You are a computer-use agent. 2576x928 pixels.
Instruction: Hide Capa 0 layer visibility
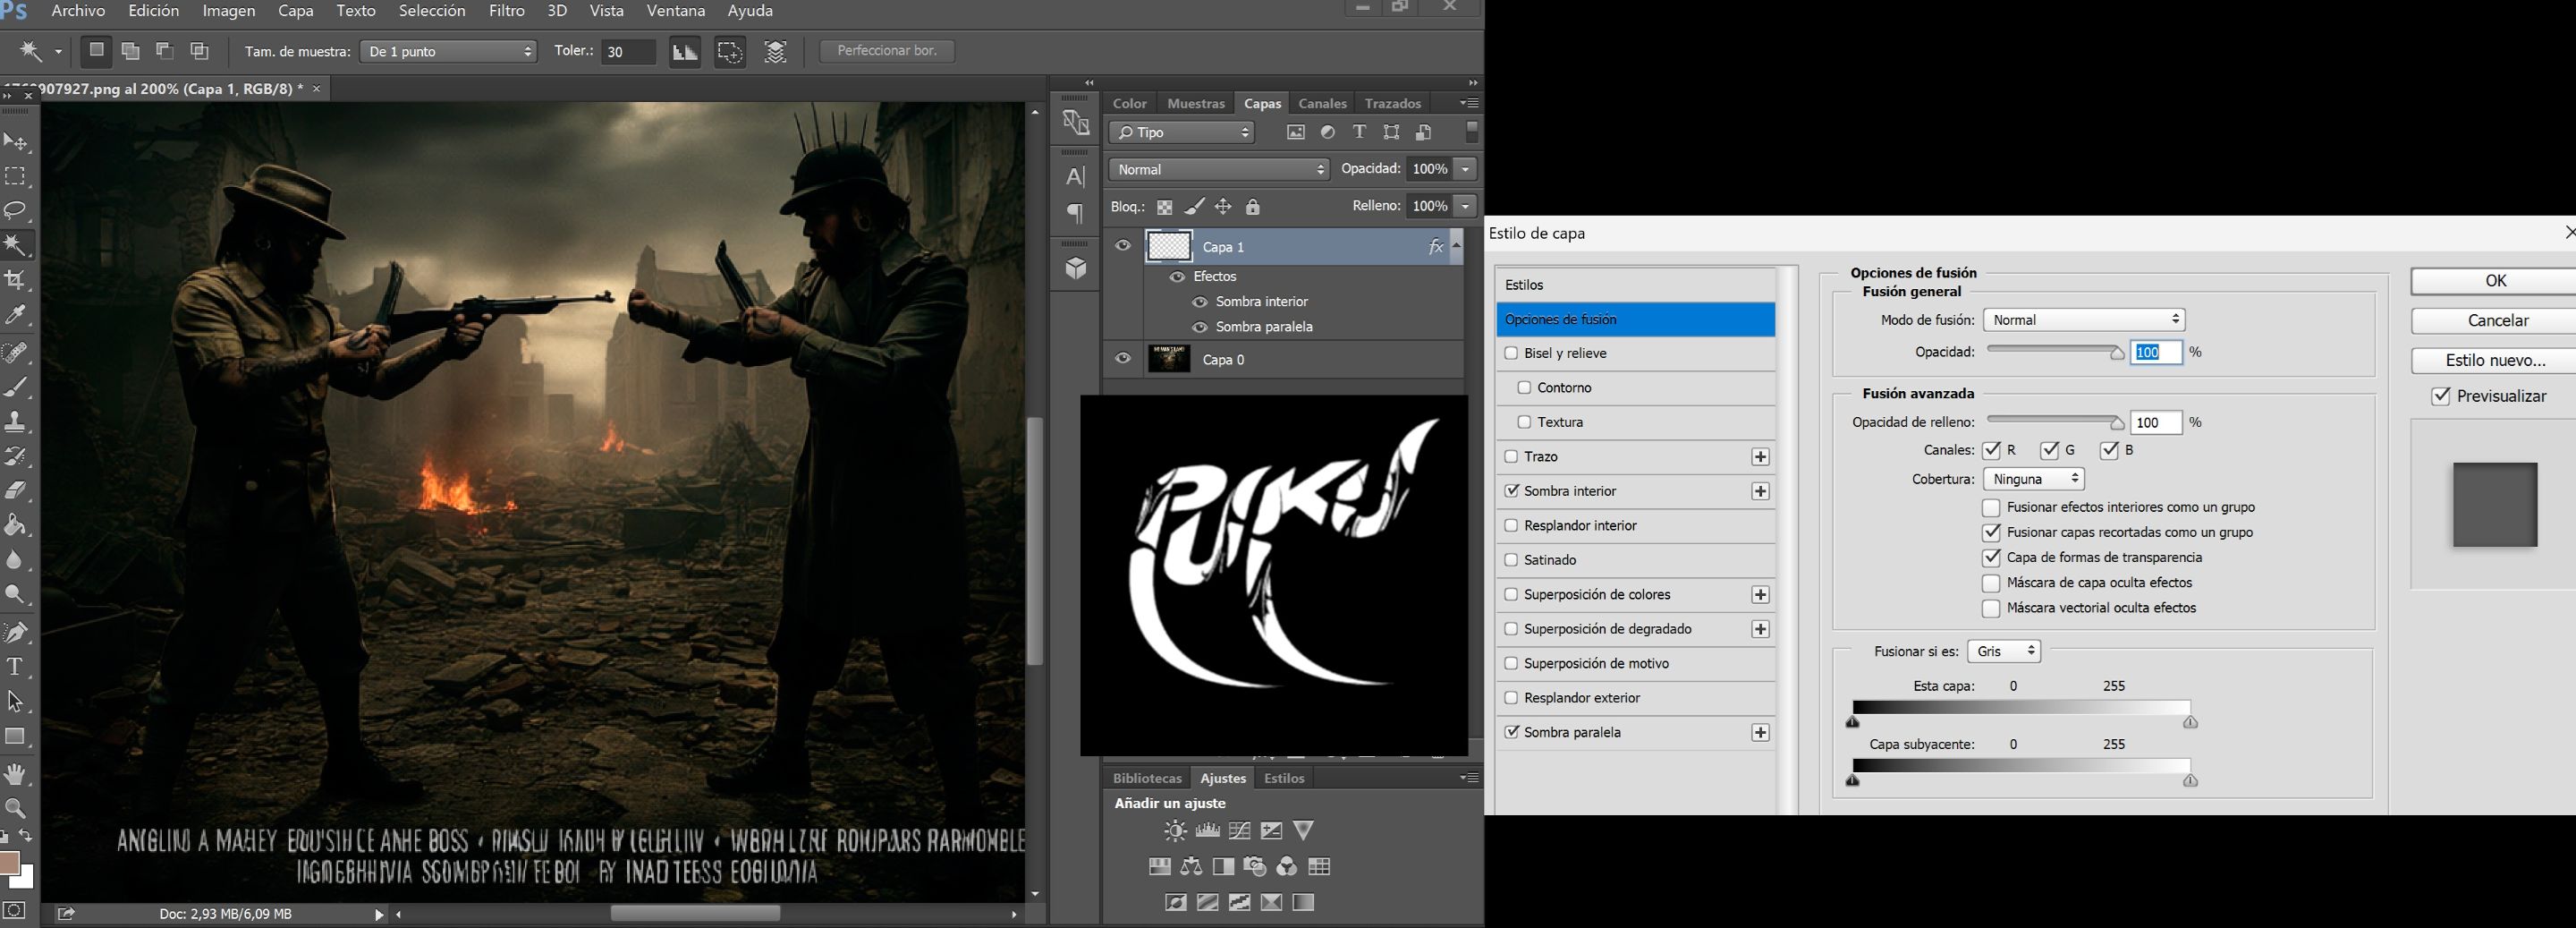[1123, 358]
